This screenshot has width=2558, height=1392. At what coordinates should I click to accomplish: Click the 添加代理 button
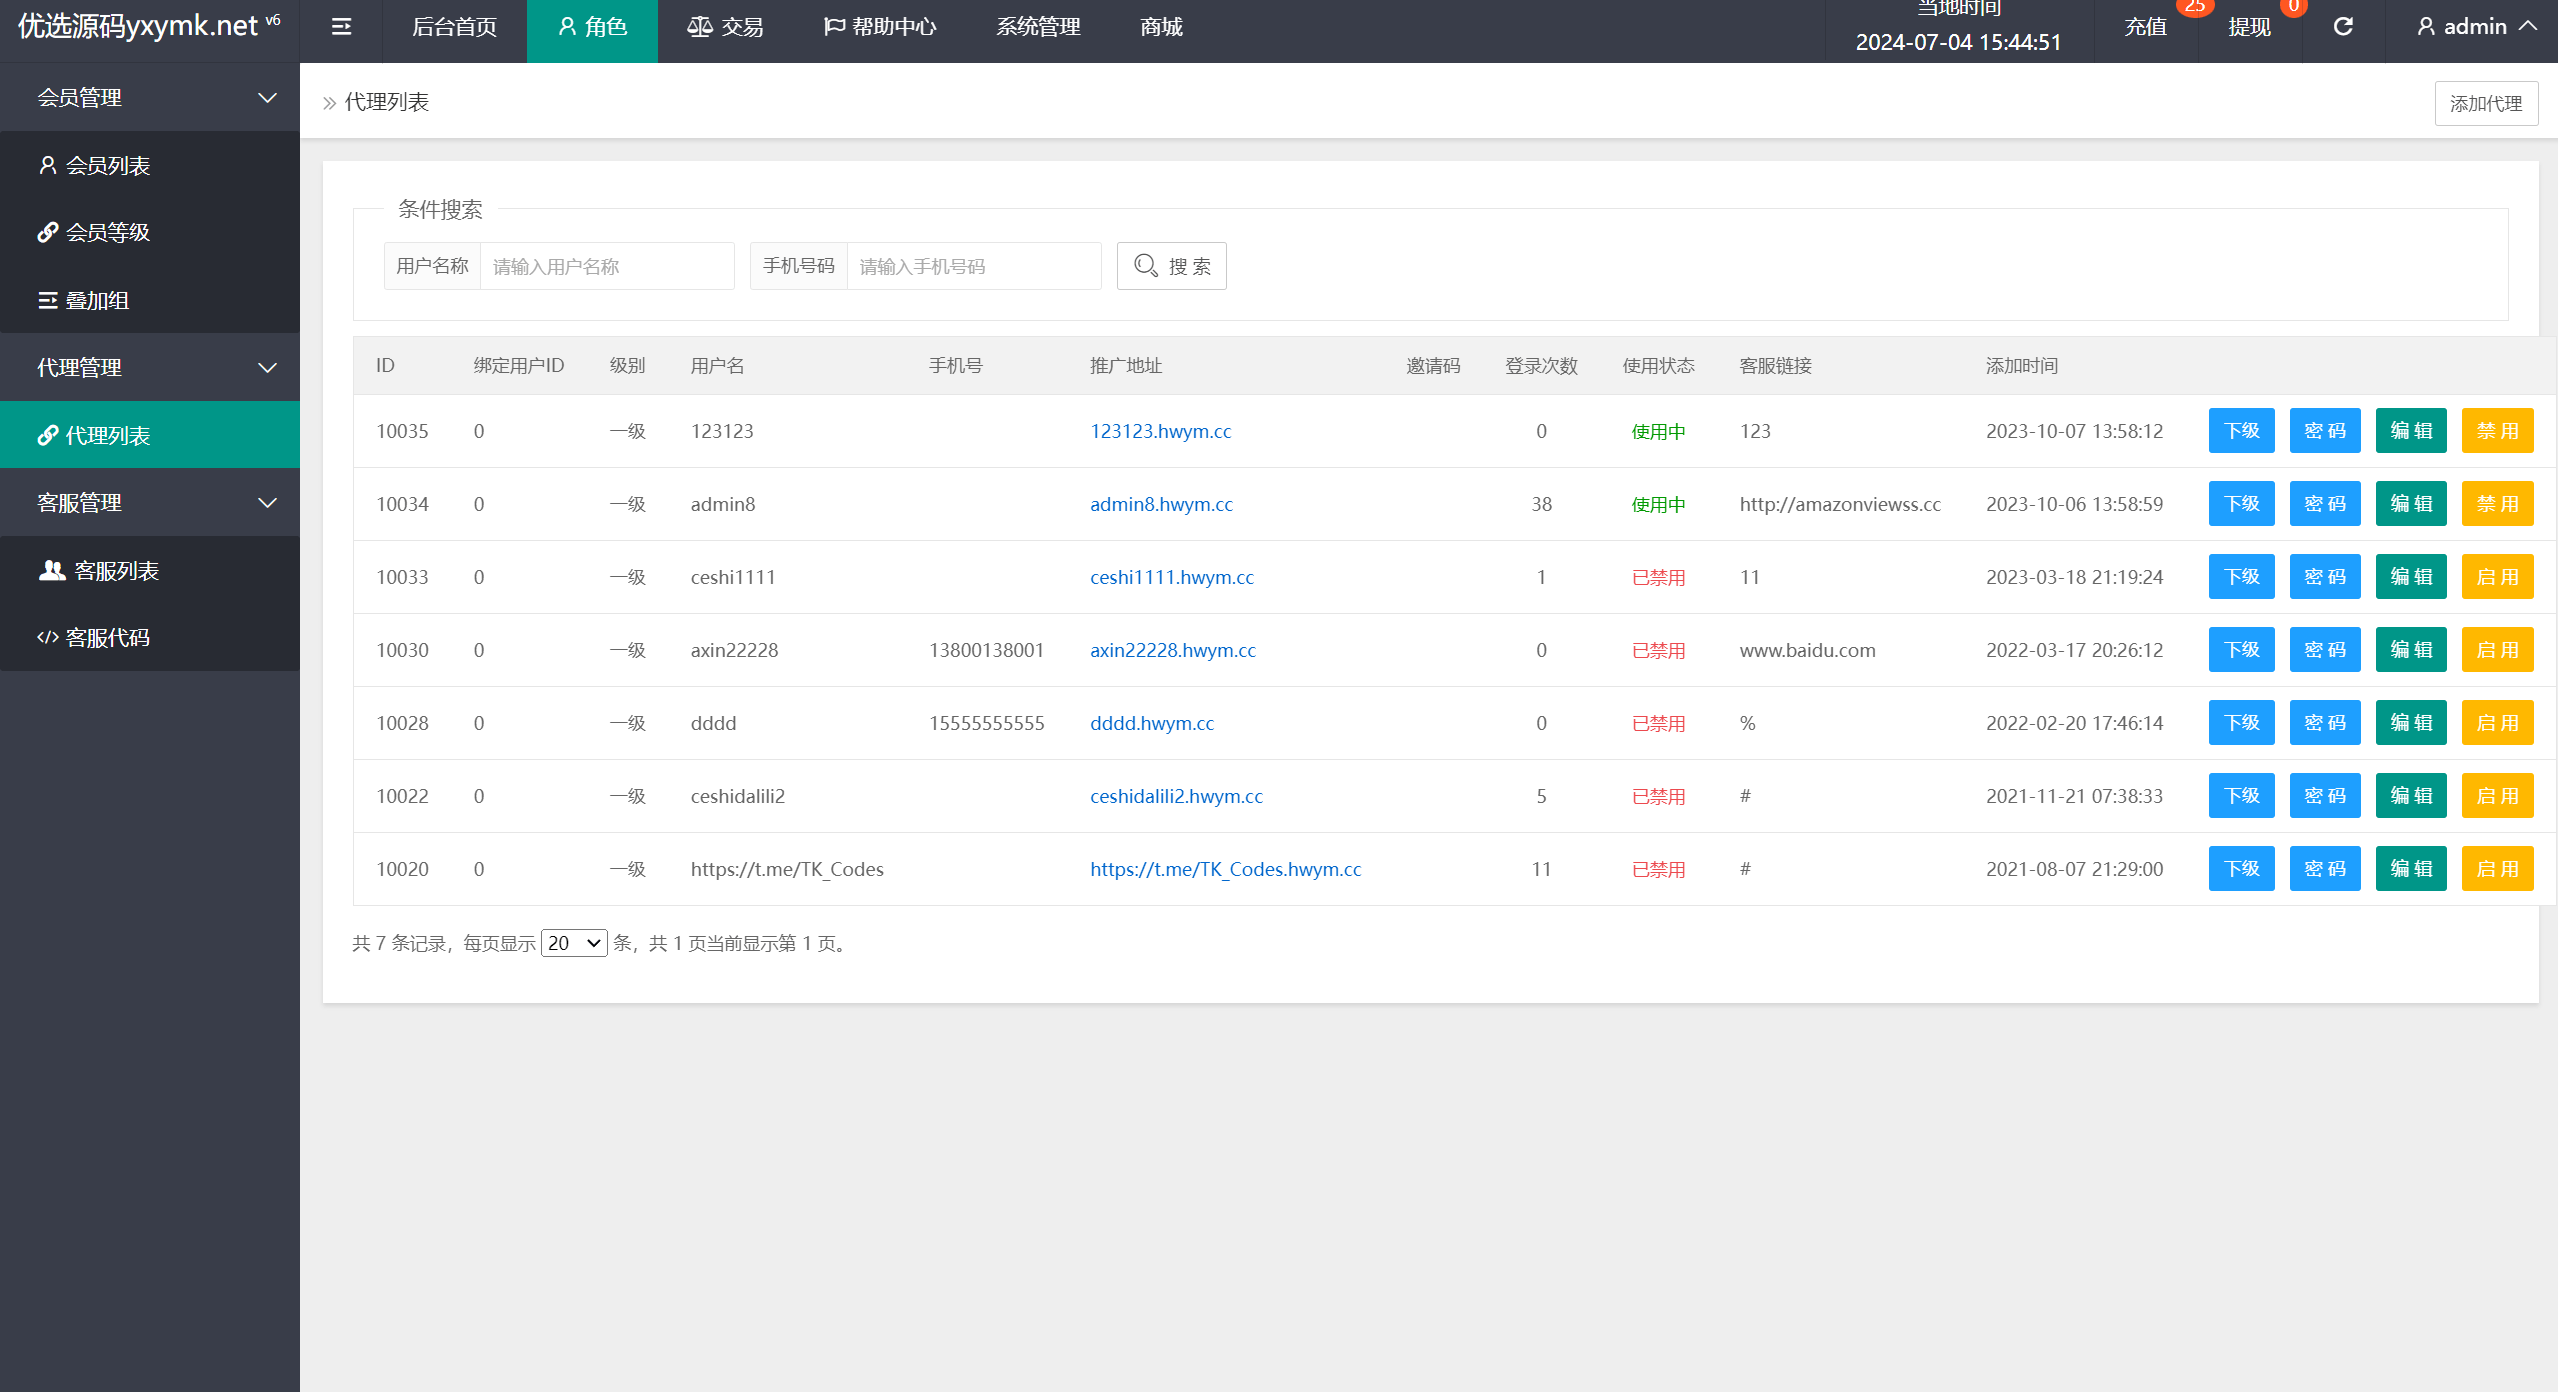click(2485, 103)
